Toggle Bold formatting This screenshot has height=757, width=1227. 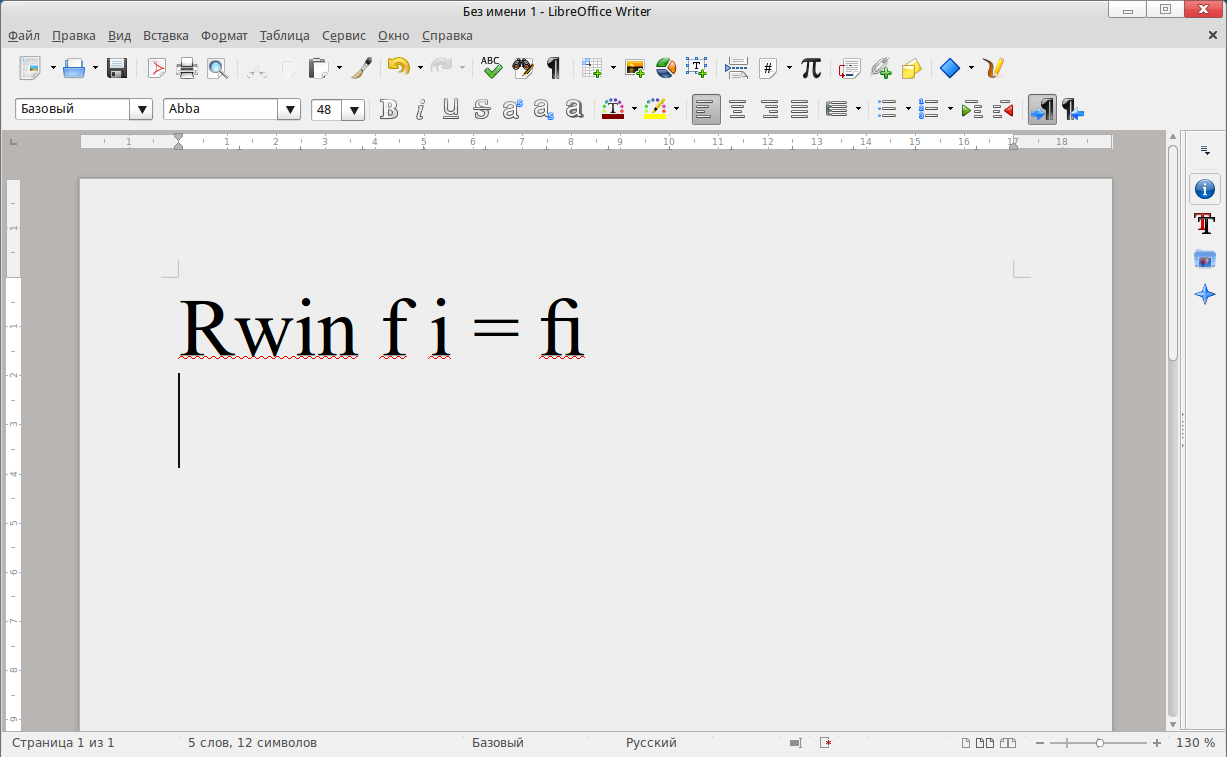pos(389,109)
